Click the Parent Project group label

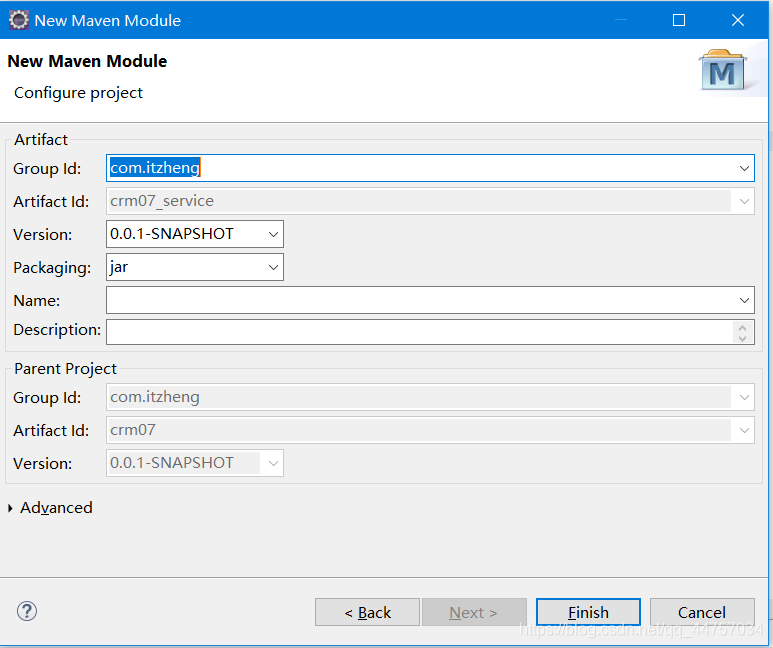point(66,369)
